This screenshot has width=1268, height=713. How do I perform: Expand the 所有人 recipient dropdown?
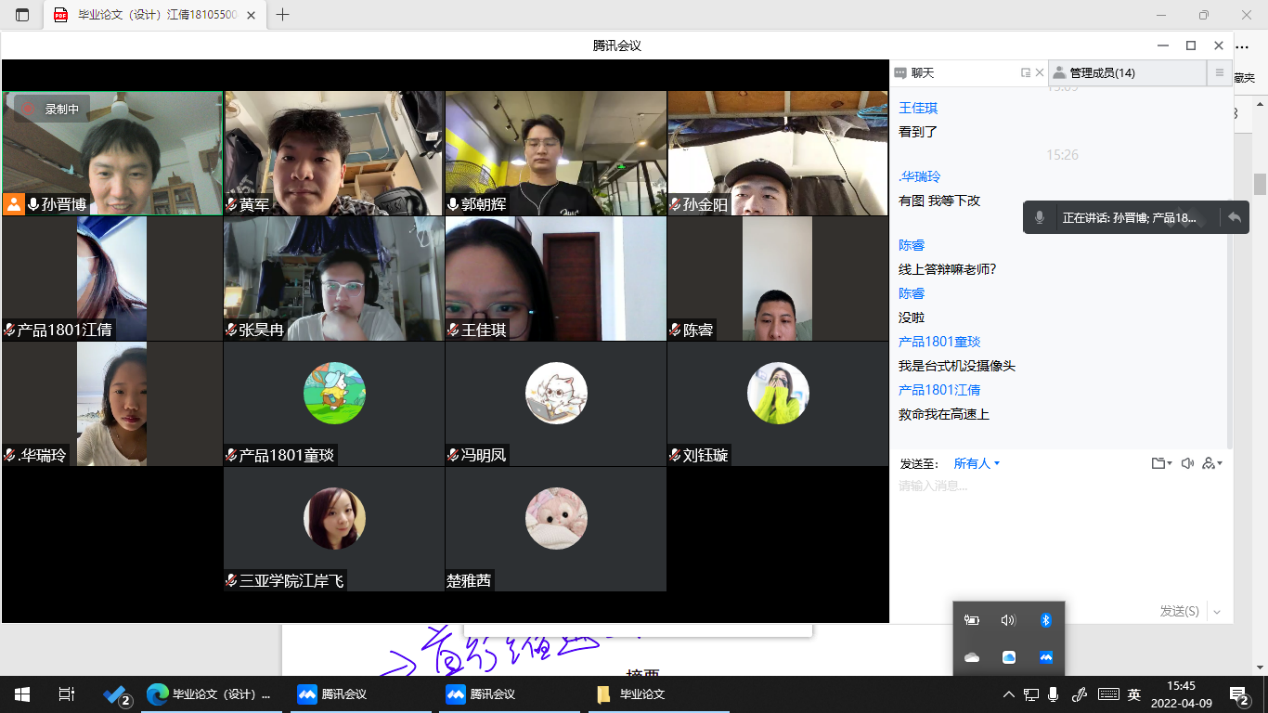coord(977,463)
